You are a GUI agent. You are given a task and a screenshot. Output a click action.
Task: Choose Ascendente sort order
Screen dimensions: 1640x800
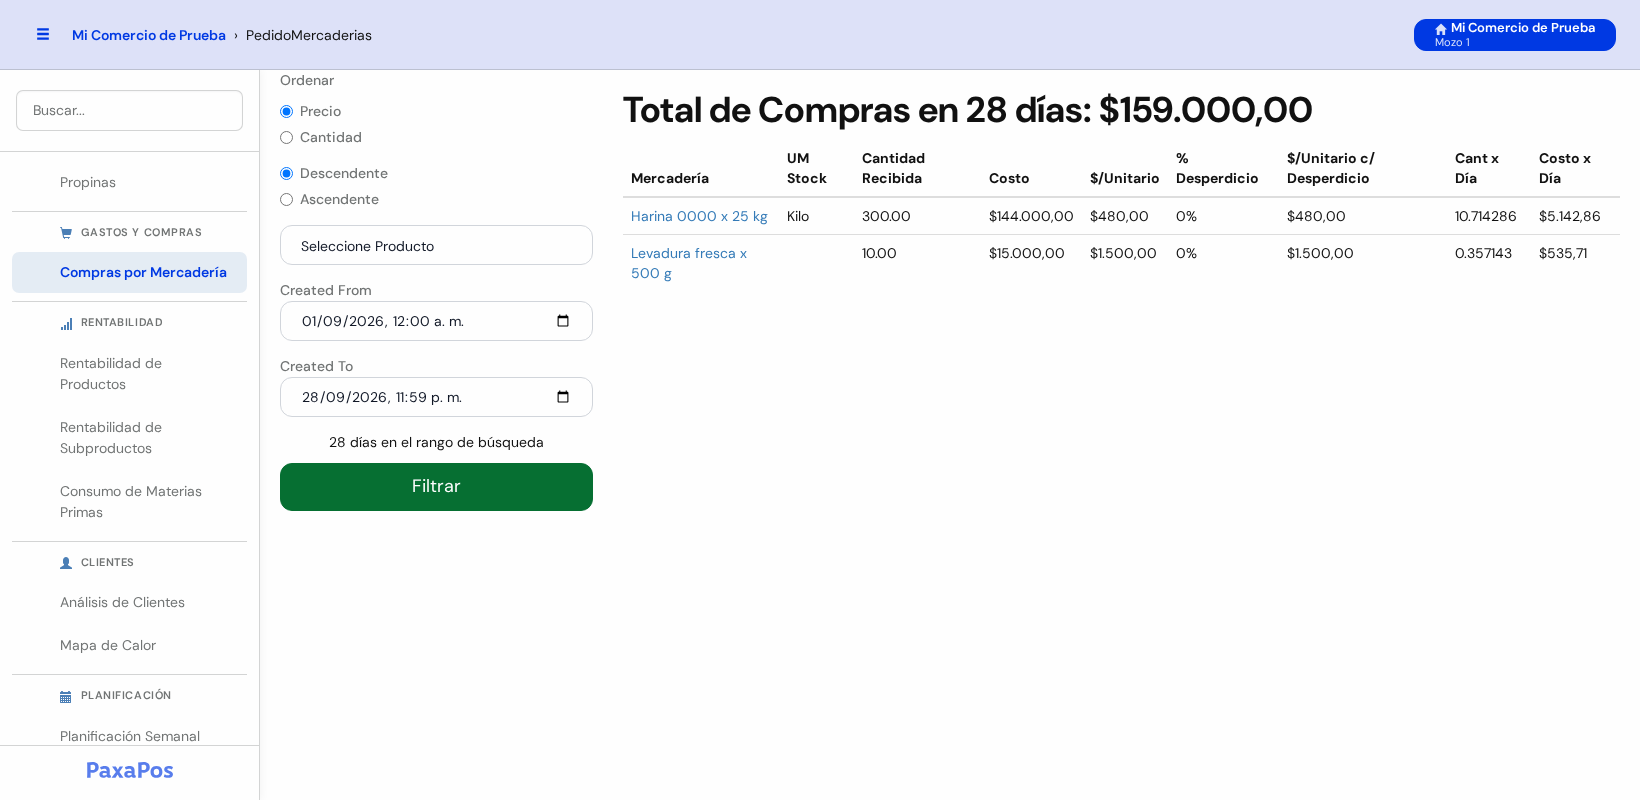(287, 200)
